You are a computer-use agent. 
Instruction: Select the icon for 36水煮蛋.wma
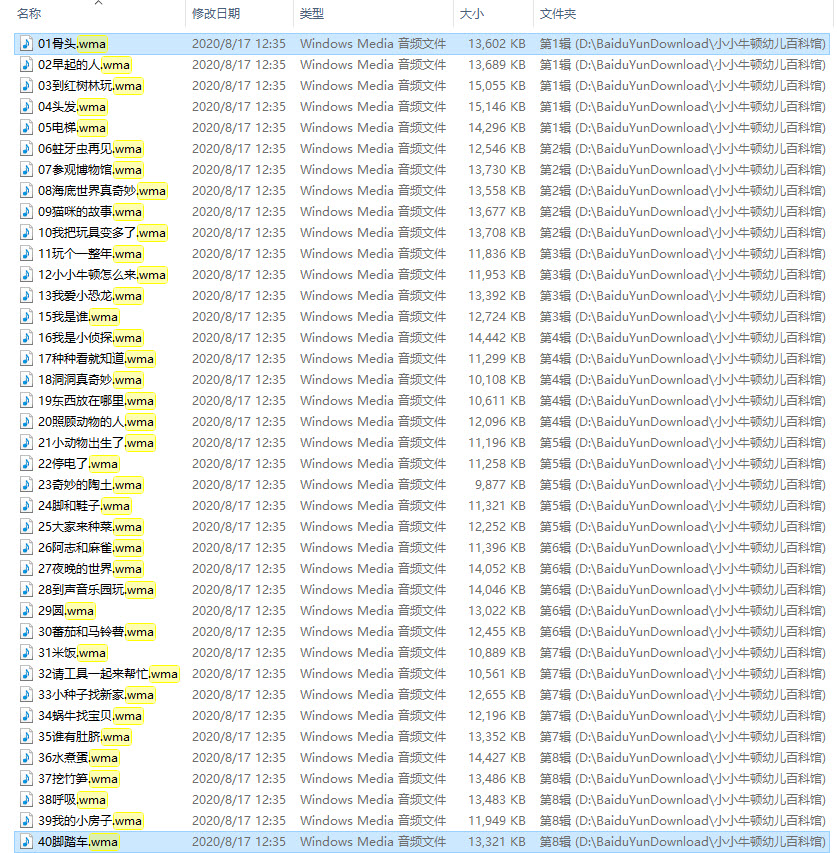pyautogui.click(x=27, y=758)
